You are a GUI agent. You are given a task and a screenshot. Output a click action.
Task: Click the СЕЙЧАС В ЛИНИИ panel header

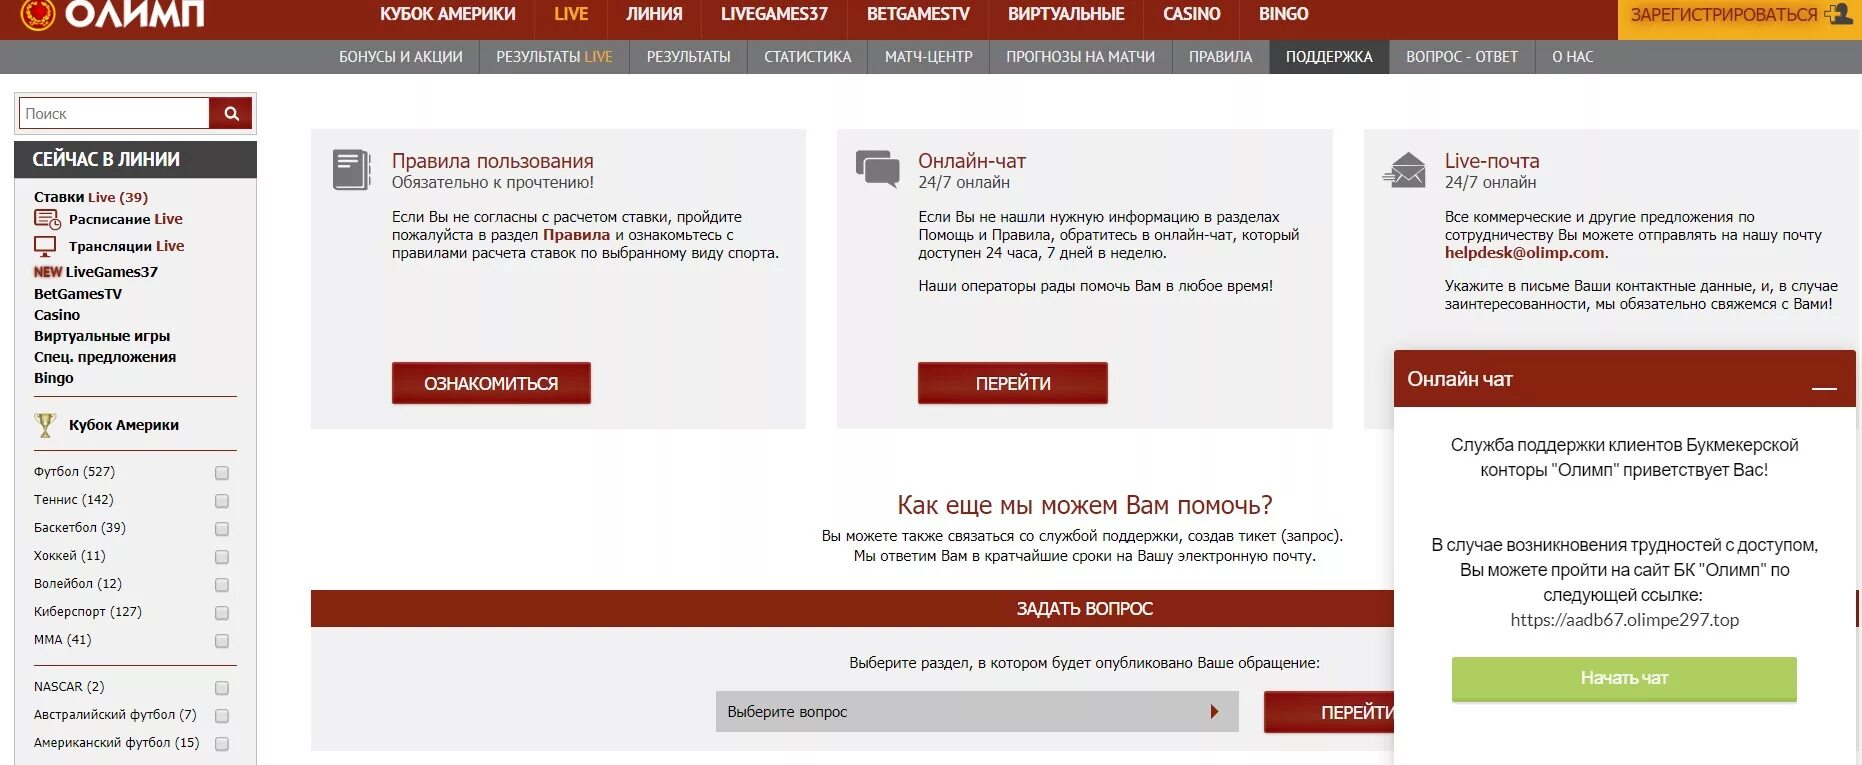pyautogui.click(x=135, y=160)
